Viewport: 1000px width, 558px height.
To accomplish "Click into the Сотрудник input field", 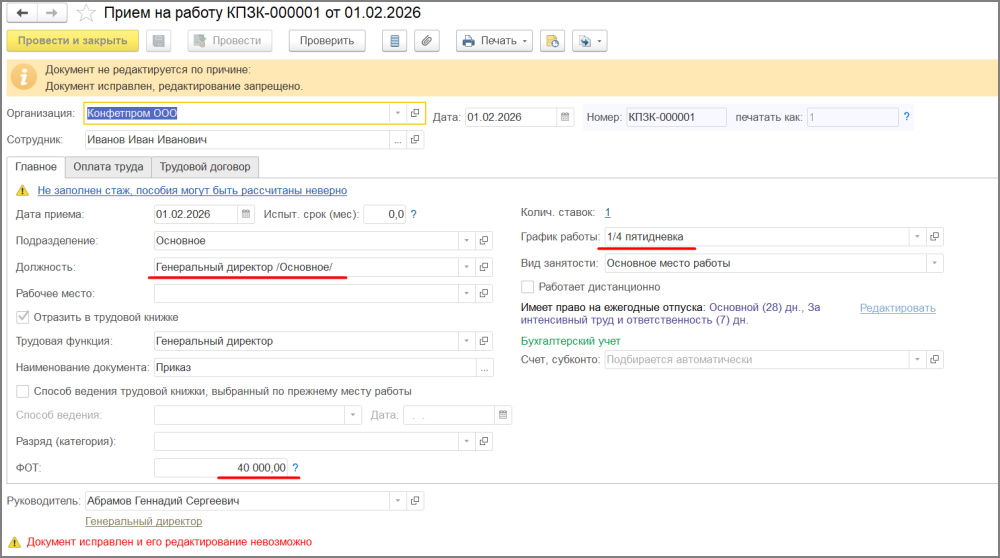I will (238, 140).
